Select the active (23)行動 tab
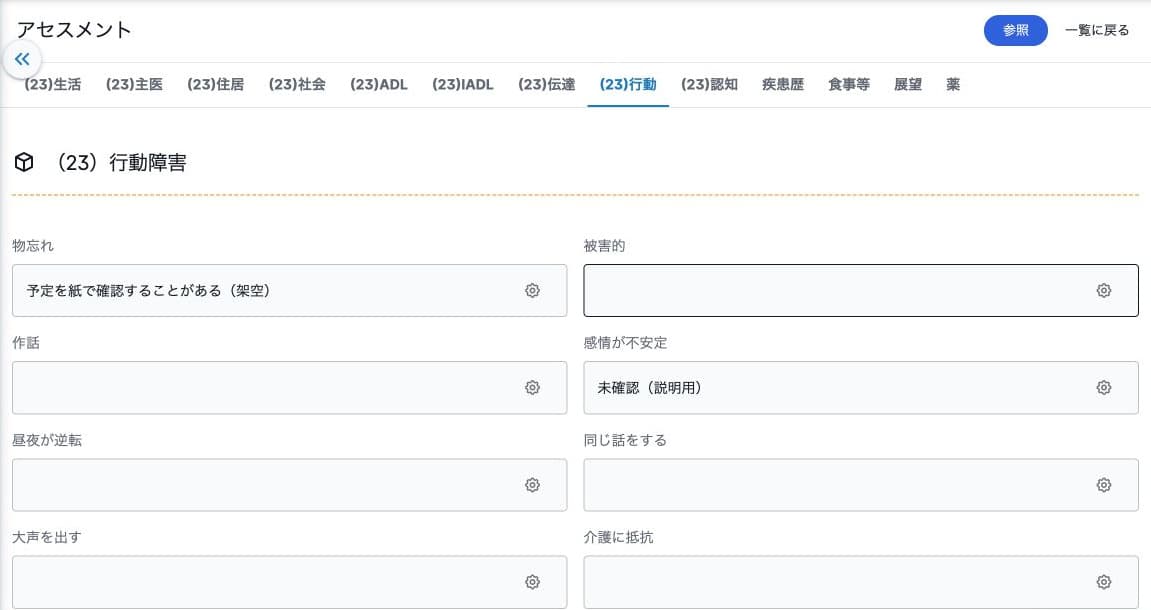The width and height of the screenshot is (1151, 610). 628,84
